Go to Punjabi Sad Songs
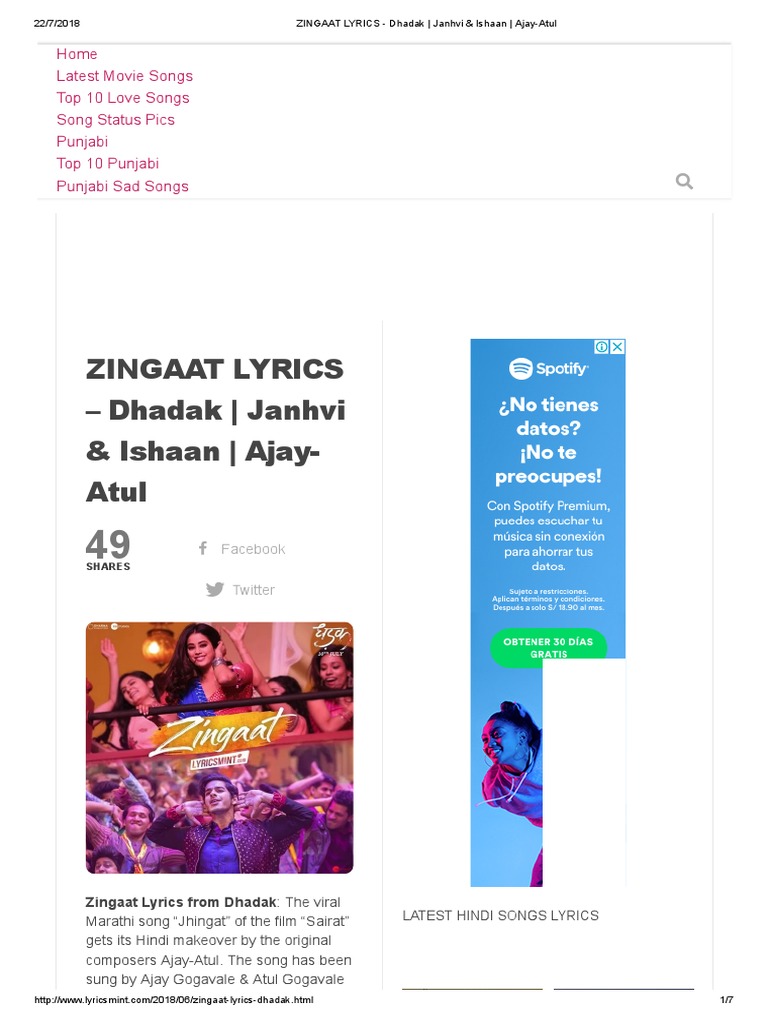The height and width of the screenshot is (1024, 768). 122,186
